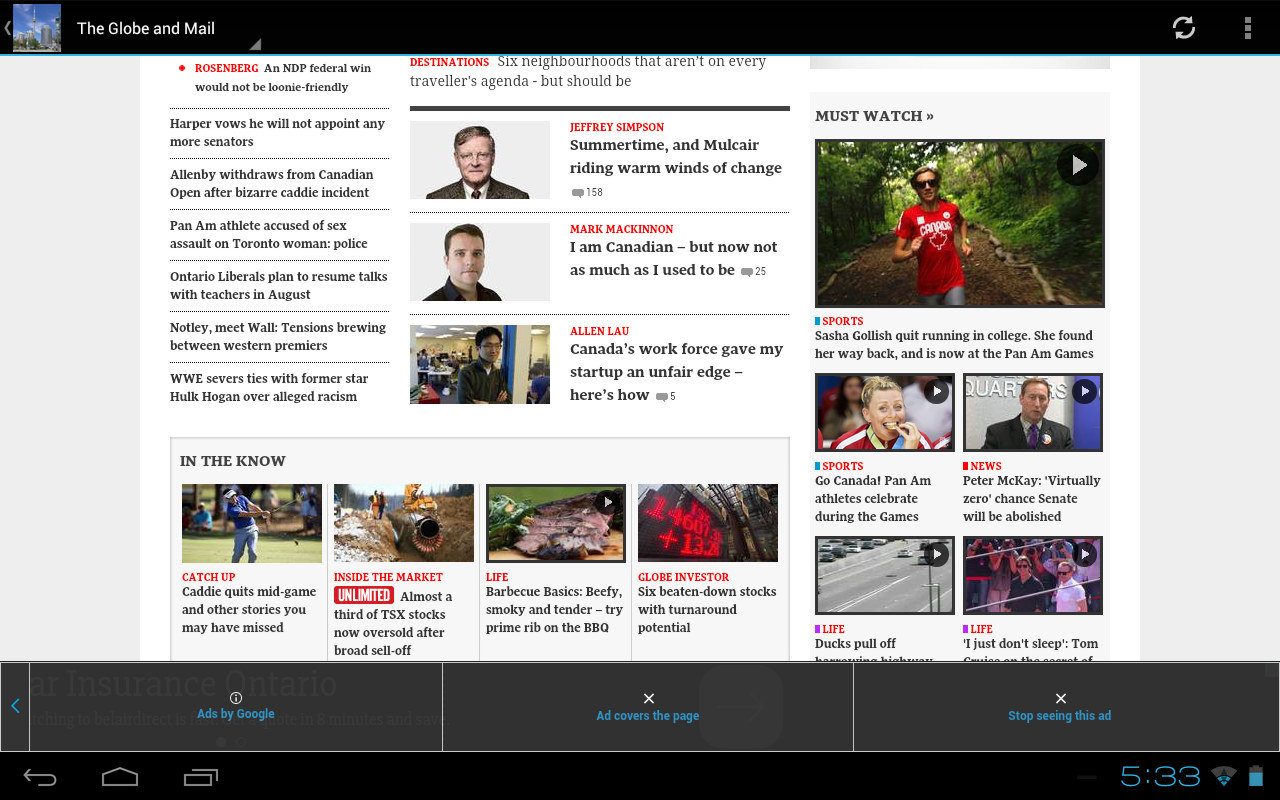
Task: Tap the Globe and Mail app icon
Action: point(37,28)
